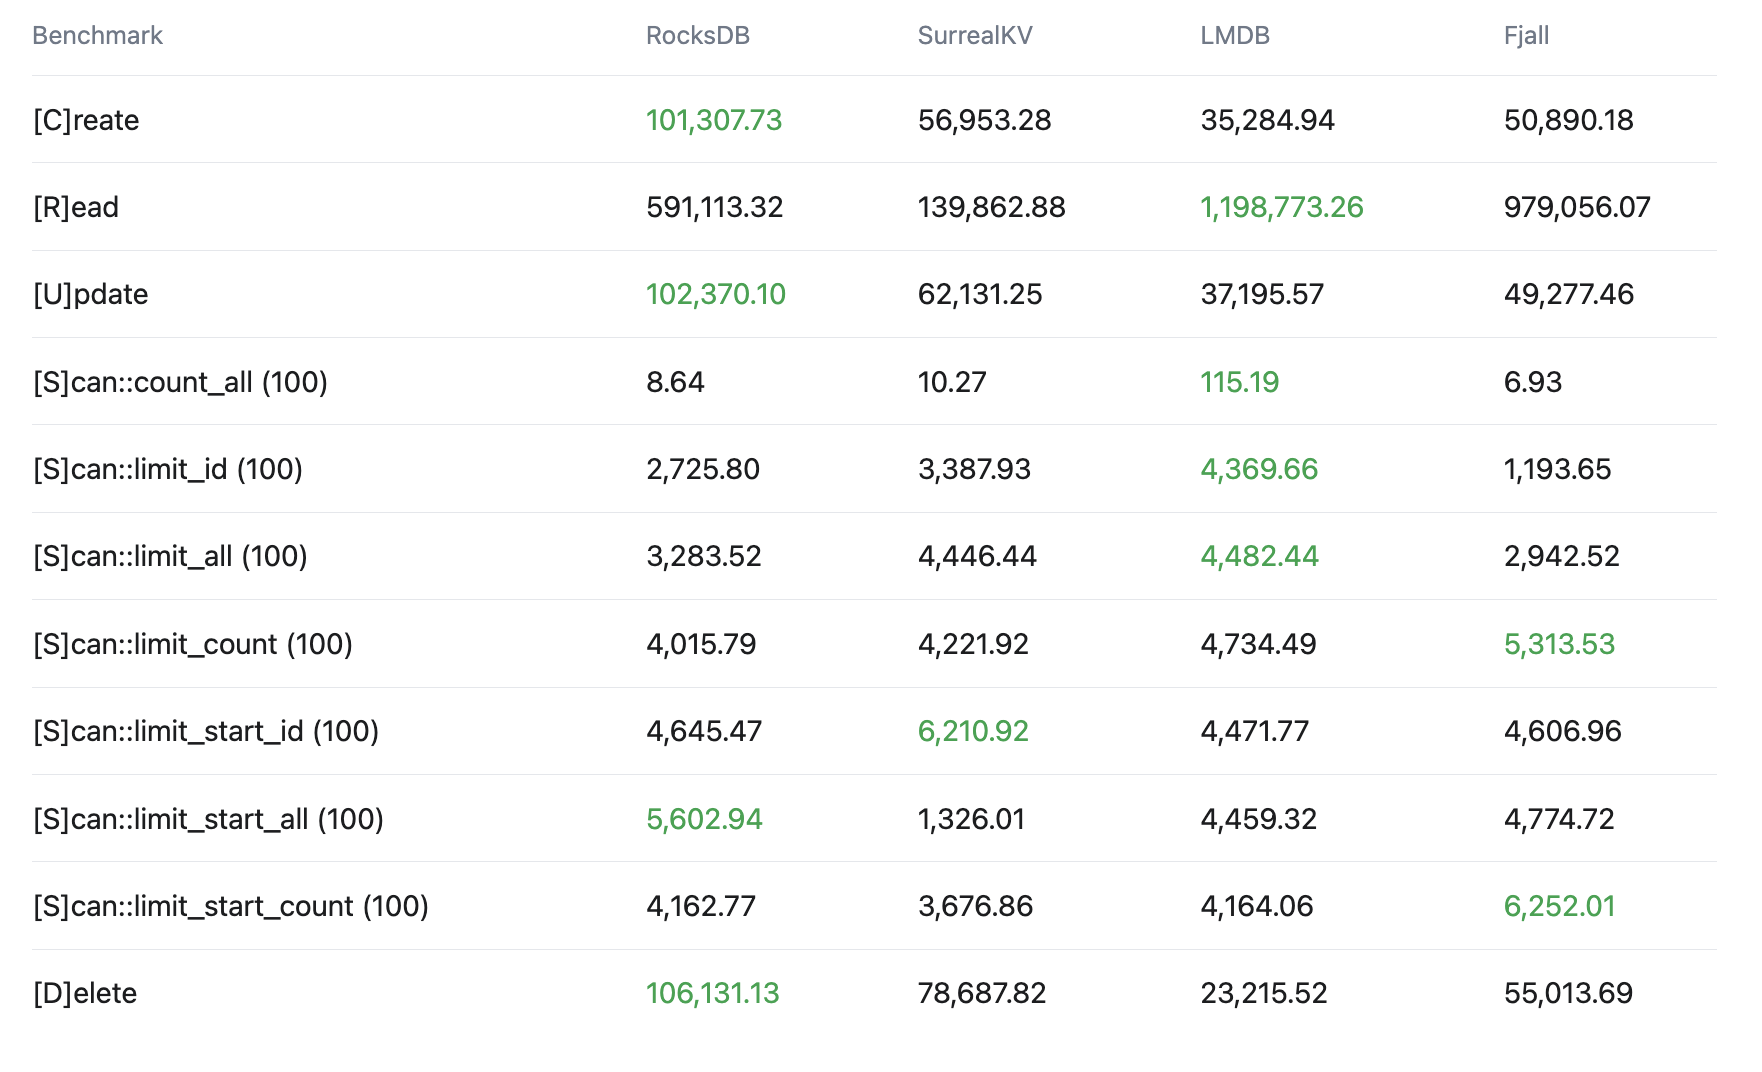This screenshot has width=1762, height=1072.
Task: Select the [S]can::limit_all (100) label
Action: point(170,556)
